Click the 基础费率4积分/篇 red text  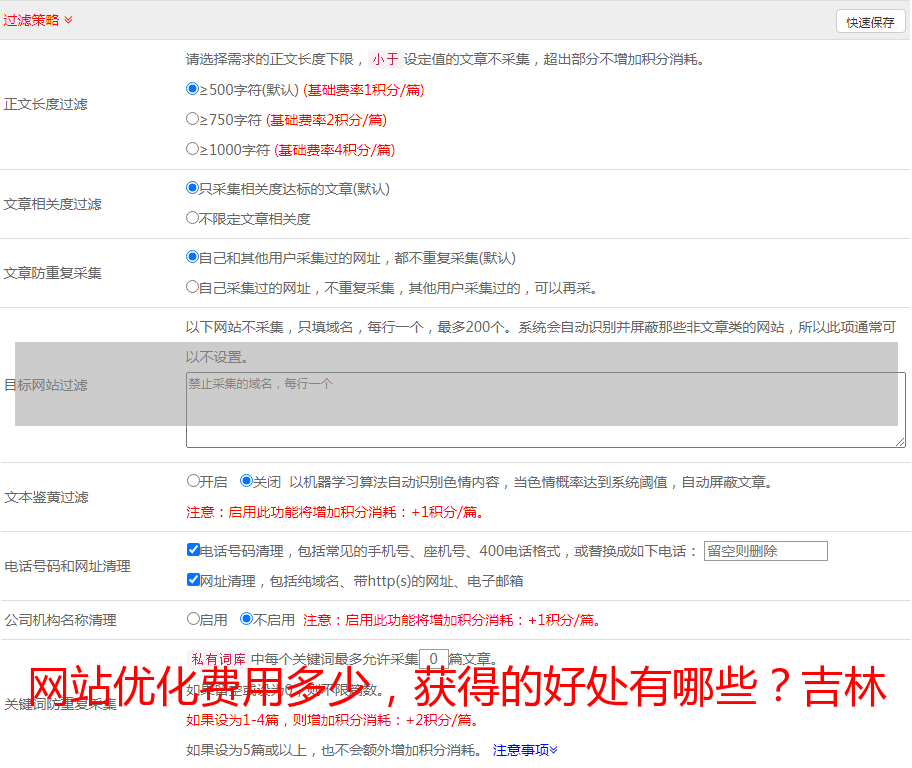click(335, 150)
